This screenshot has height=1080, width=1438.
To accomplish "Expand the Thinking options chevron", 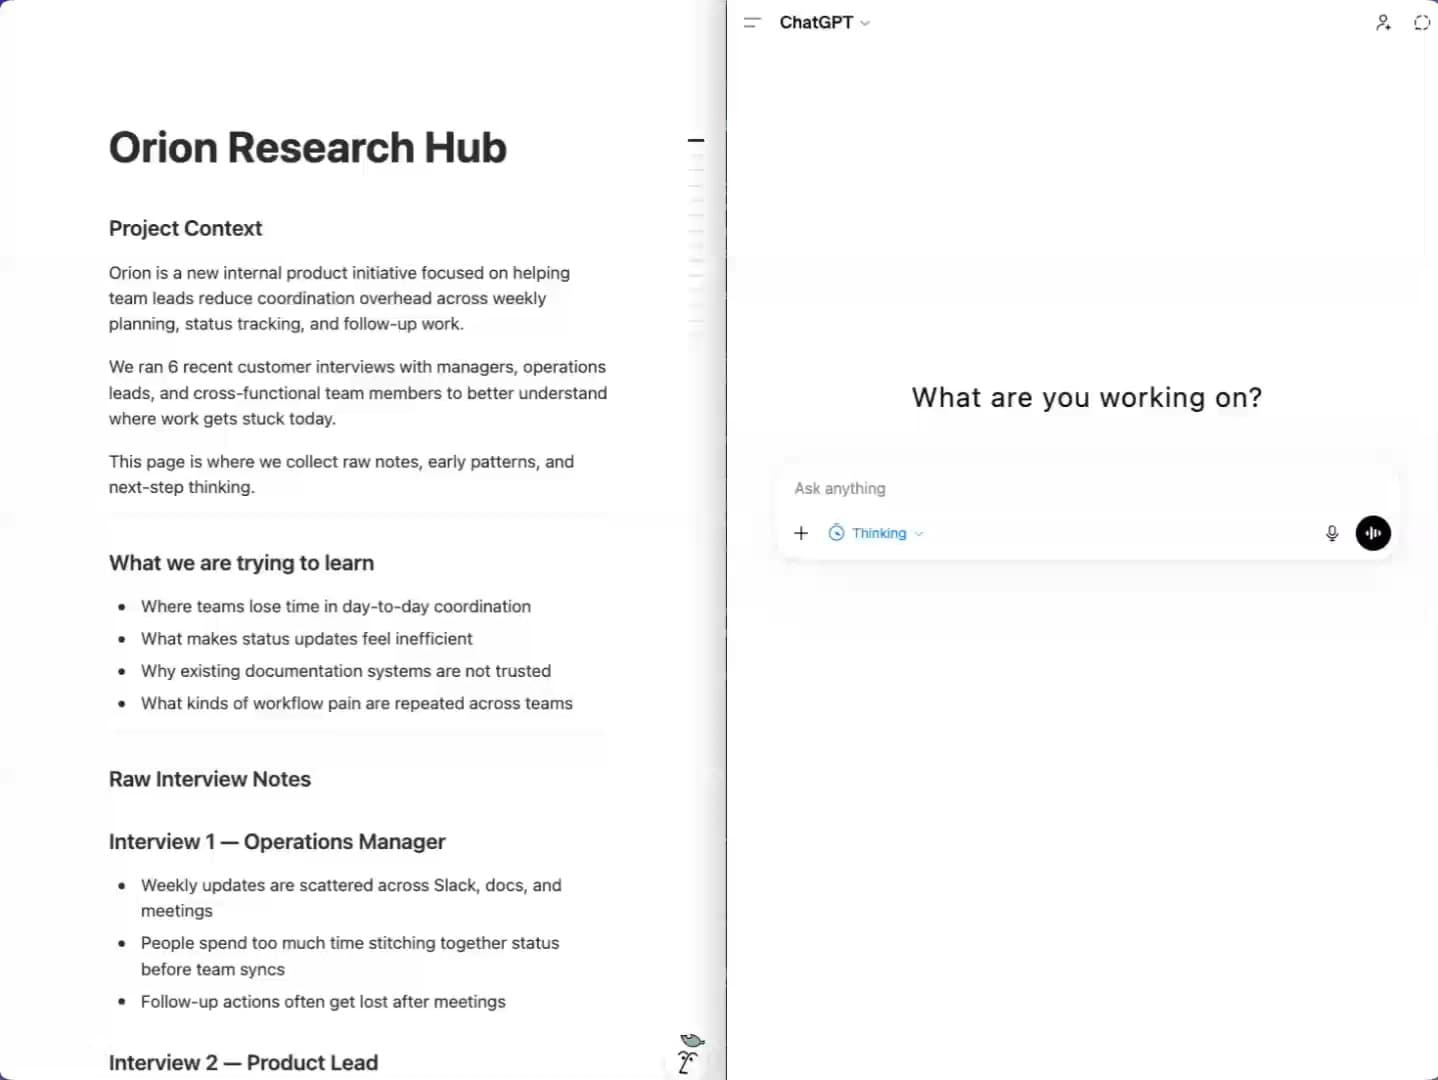I will [x=920, y=533].
